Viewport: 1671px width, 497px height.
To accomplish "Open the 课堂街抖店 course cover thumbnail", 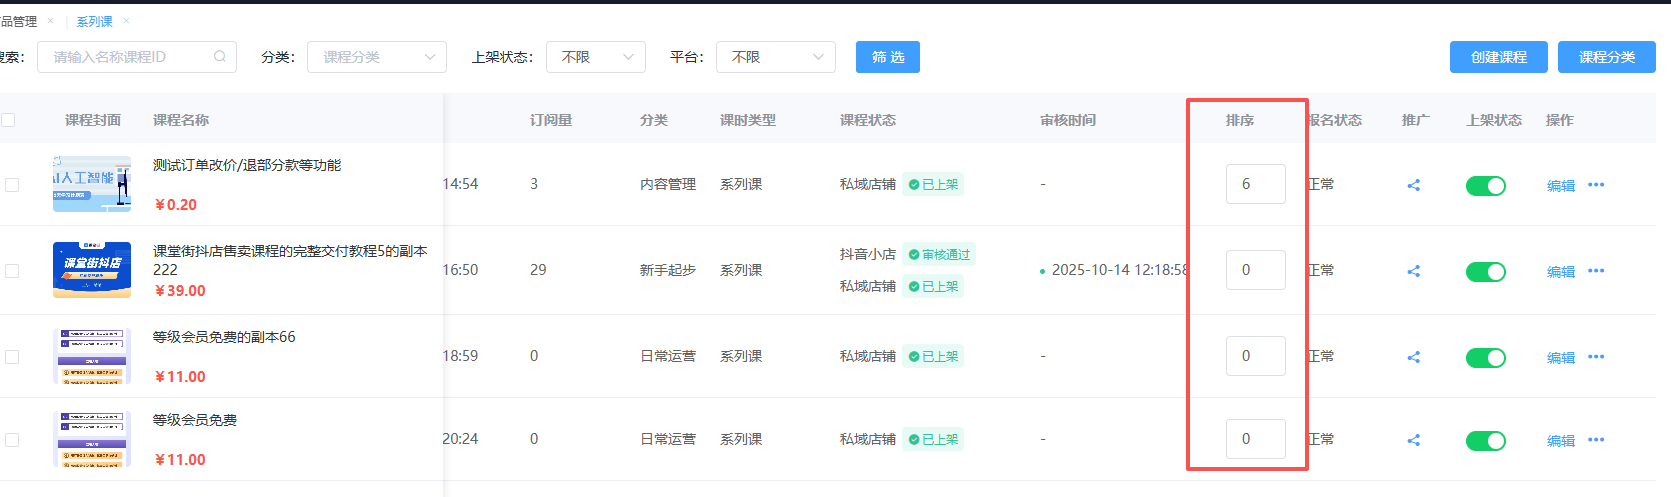I will [92, 270].
